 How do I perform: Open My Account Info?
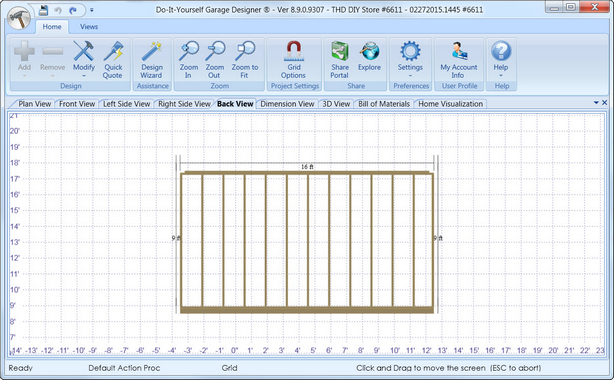click(x=459, y=60)
